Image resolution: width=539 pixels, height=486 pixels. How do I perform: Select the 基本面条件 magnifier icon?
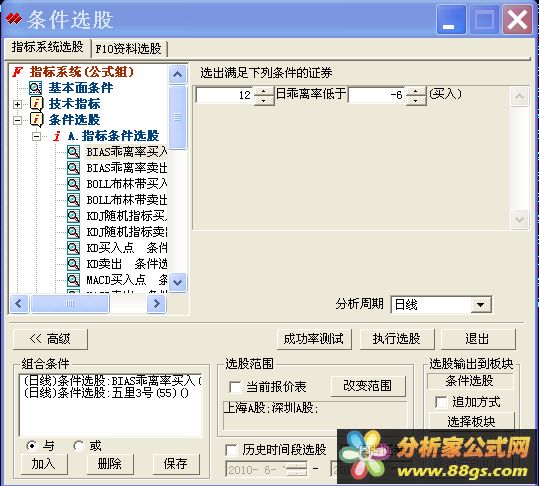click(x=35, y=88)
